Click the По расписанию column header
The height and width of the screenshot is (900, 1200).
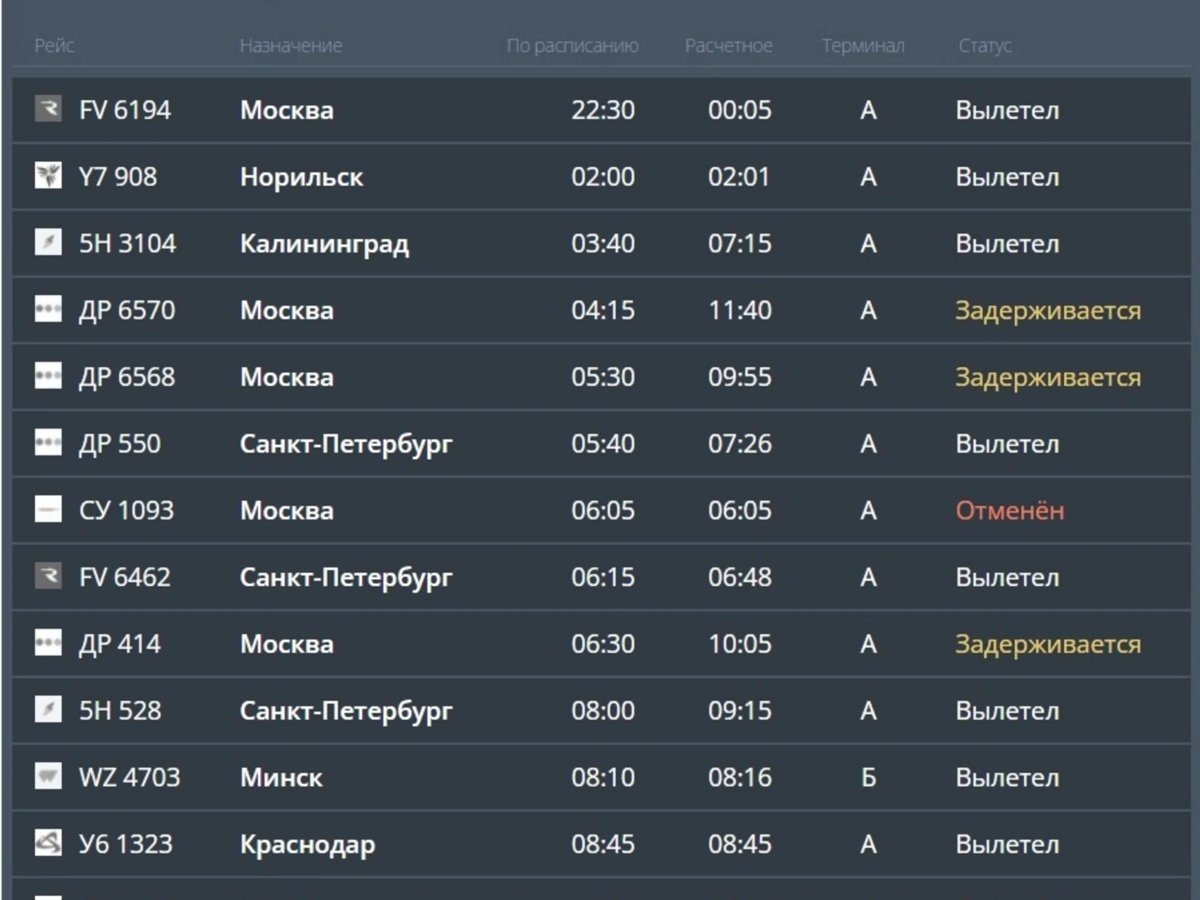572,46
